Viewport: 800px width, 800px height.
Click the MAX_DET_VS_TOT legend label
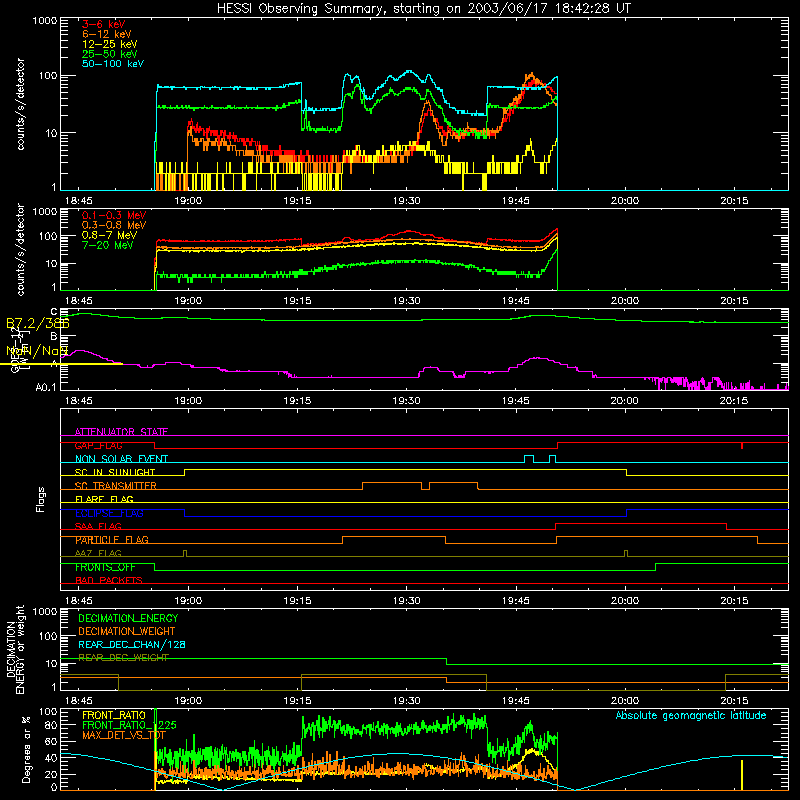[124, 735]
